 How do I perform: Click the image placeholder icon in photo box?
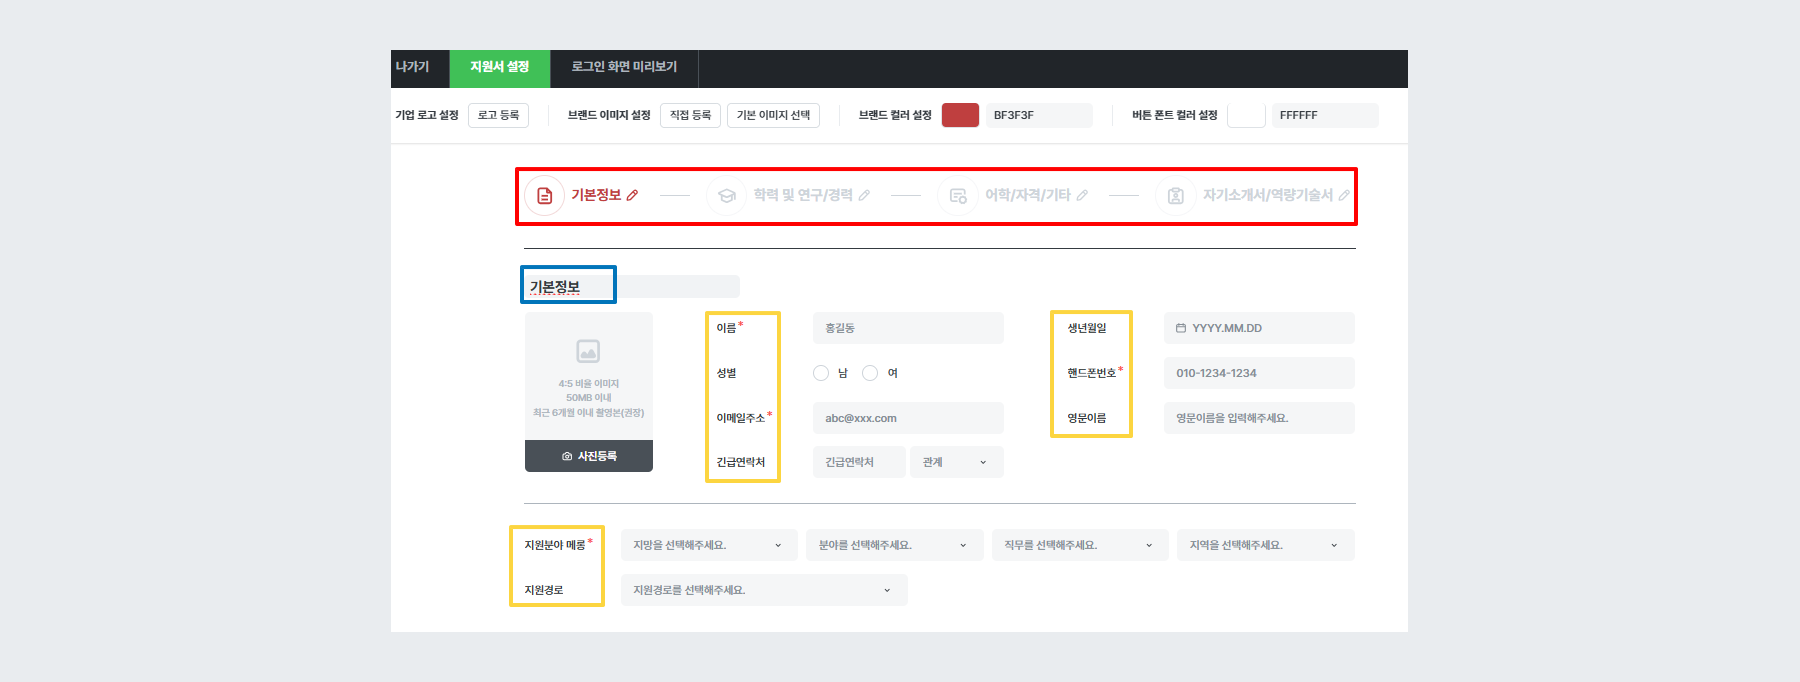click(588, 351)
